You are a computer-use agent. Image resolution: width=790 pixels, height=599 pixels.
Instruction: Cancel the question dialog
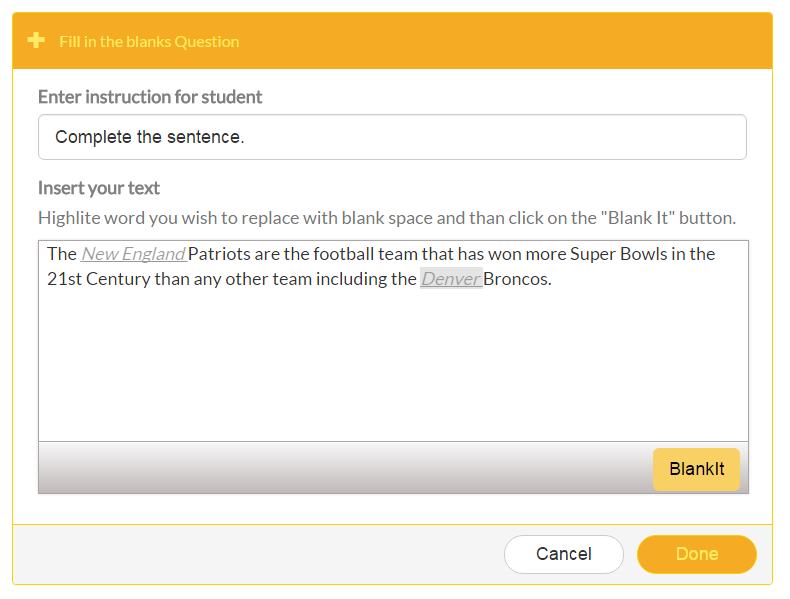pyautogui.click(x=563, y=554)
